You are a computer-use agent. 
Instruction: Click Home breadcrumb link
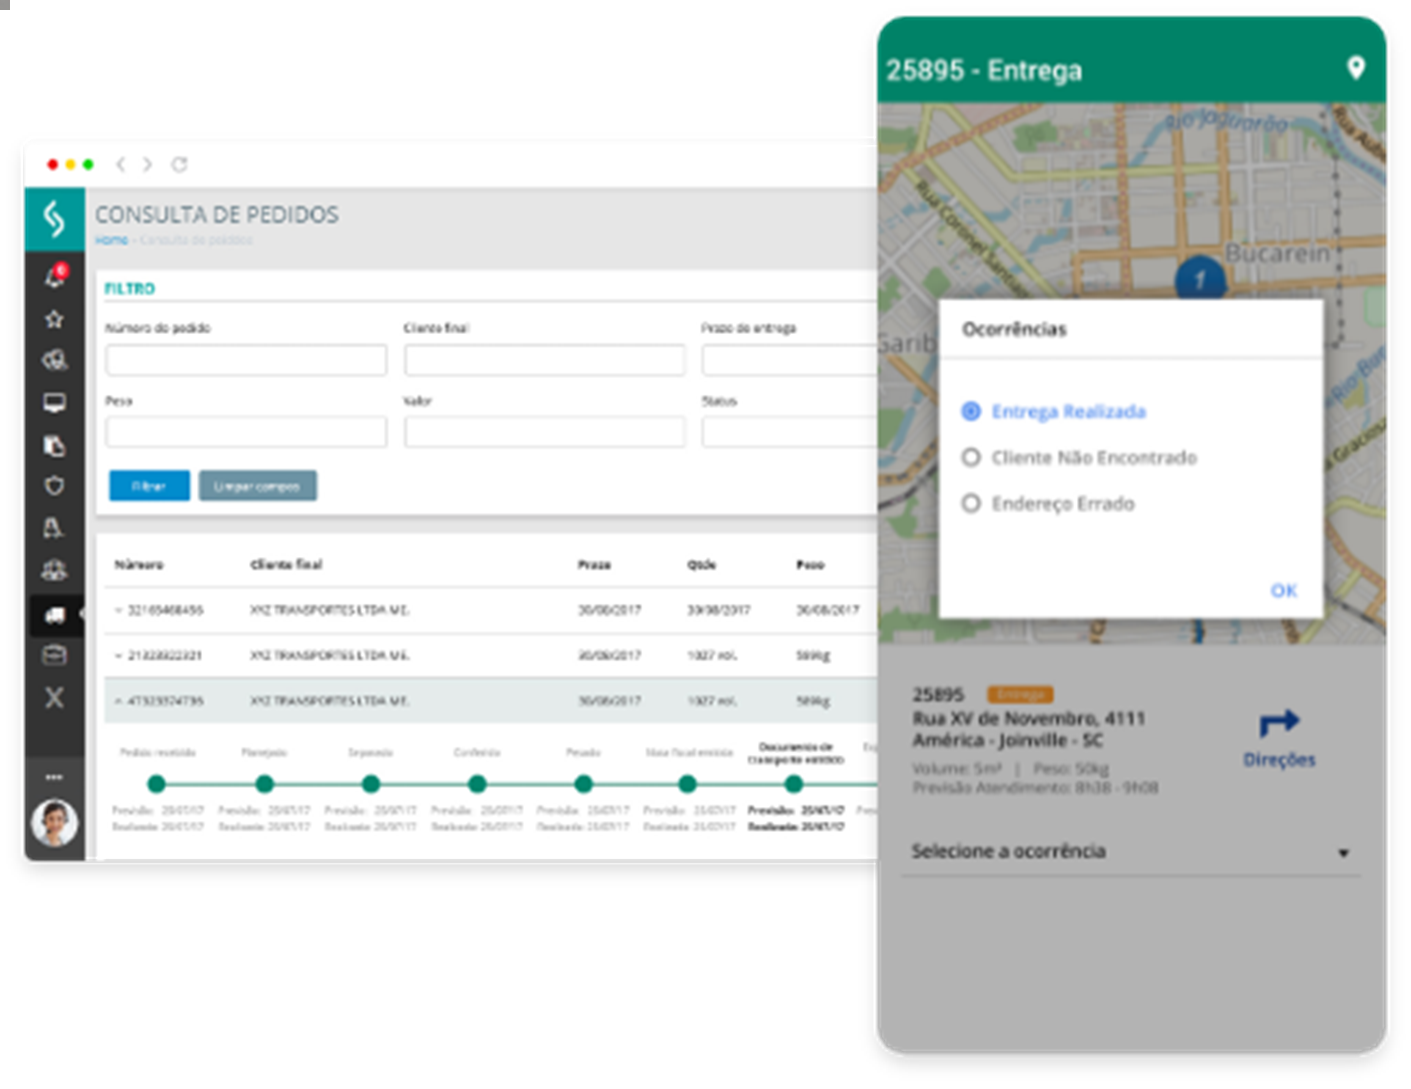111,240
